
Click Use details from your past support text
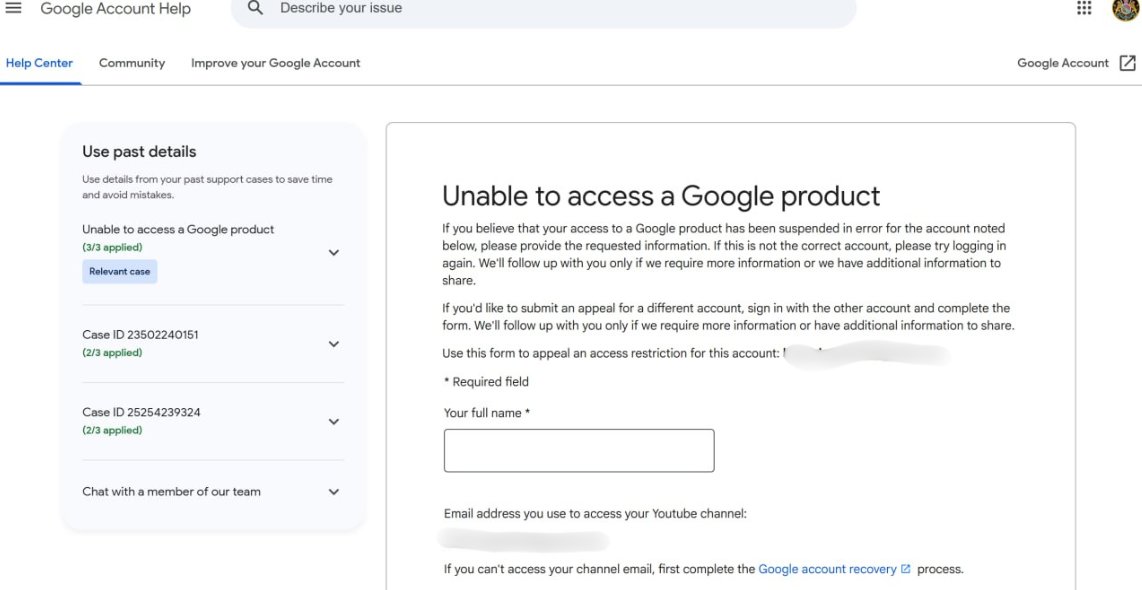point(208,187)
